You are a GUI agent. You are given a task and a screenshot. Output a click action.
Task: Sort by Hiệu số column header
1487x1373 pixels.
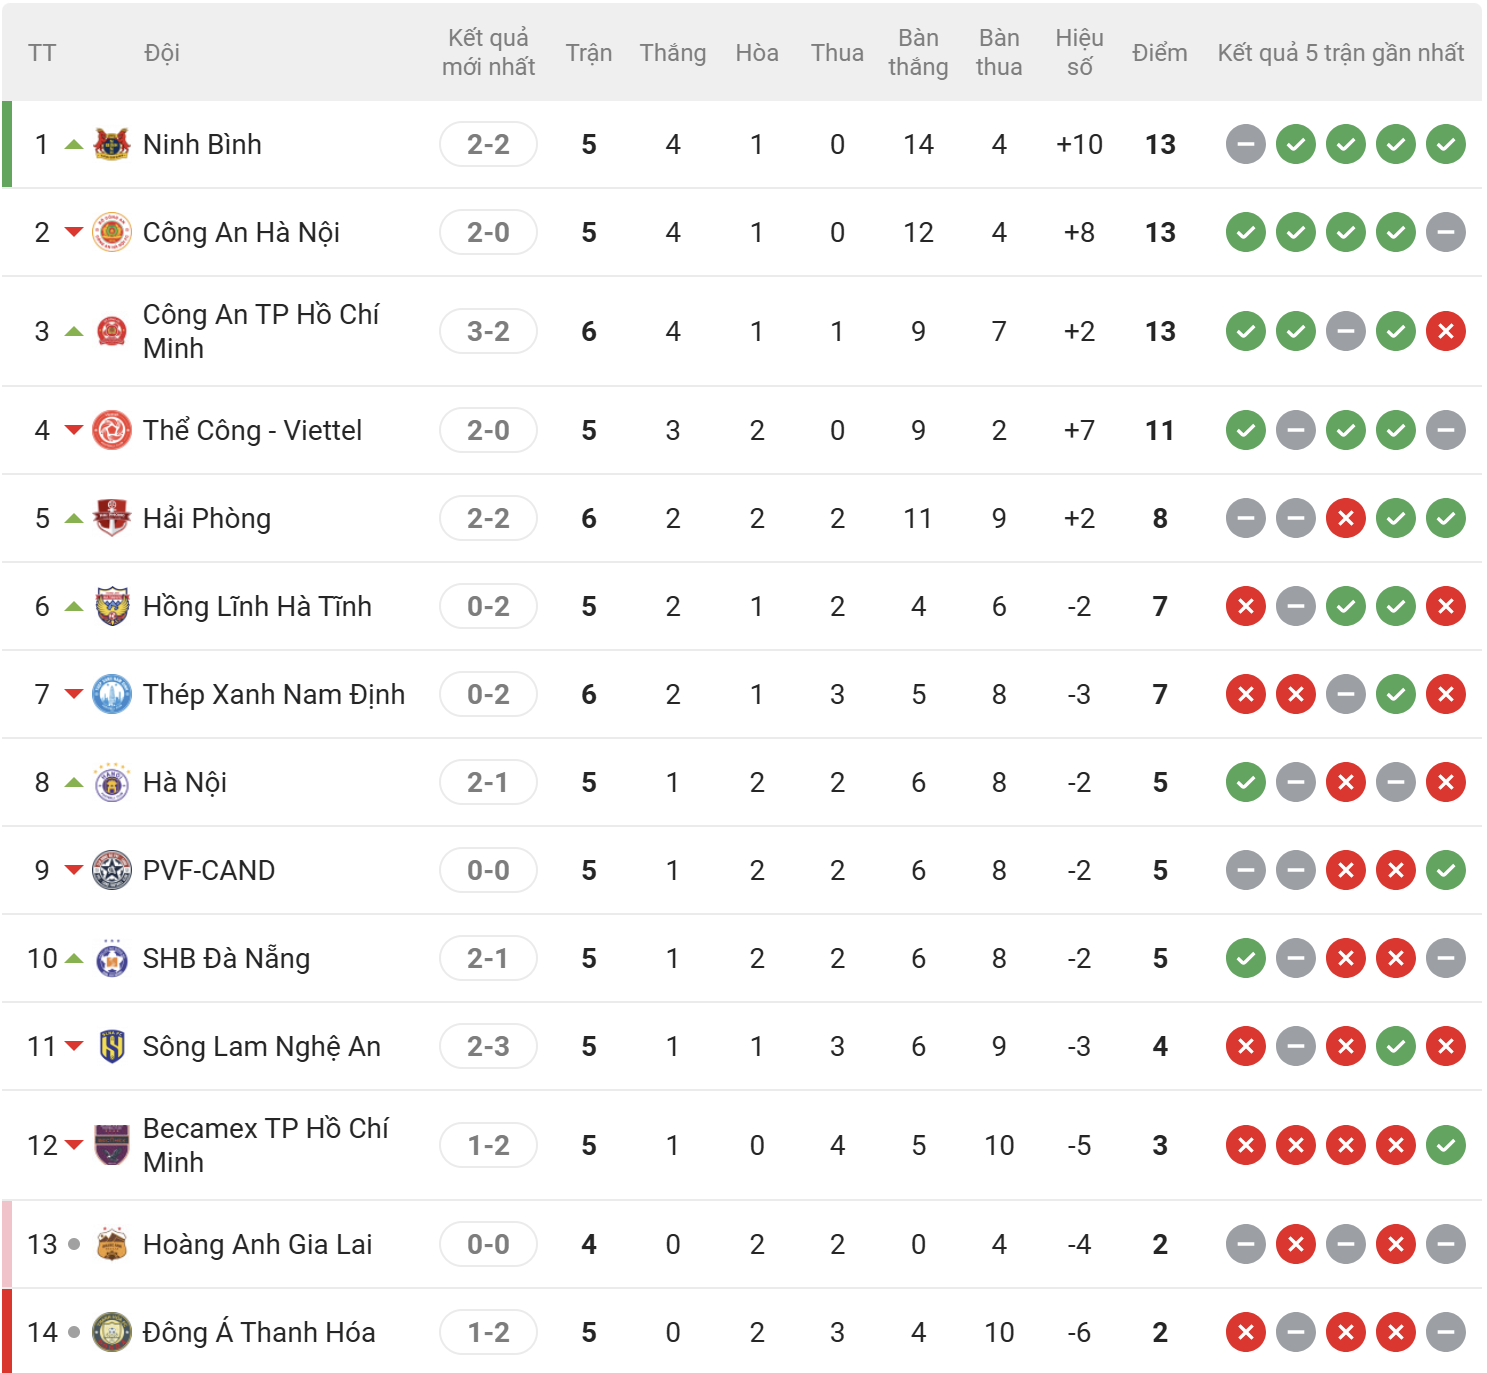point(1079,53)
